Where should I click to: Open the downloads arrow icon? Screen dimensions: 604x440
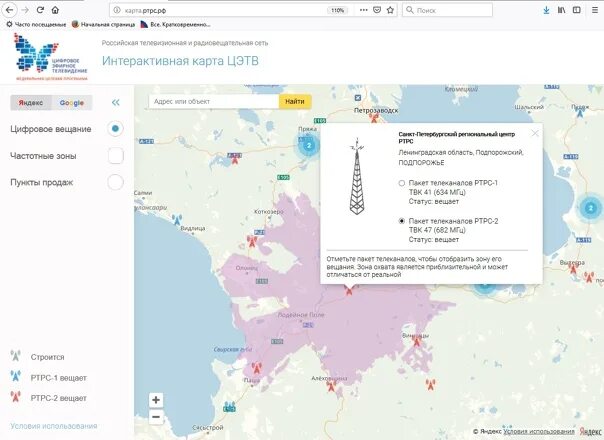point(546,10)
